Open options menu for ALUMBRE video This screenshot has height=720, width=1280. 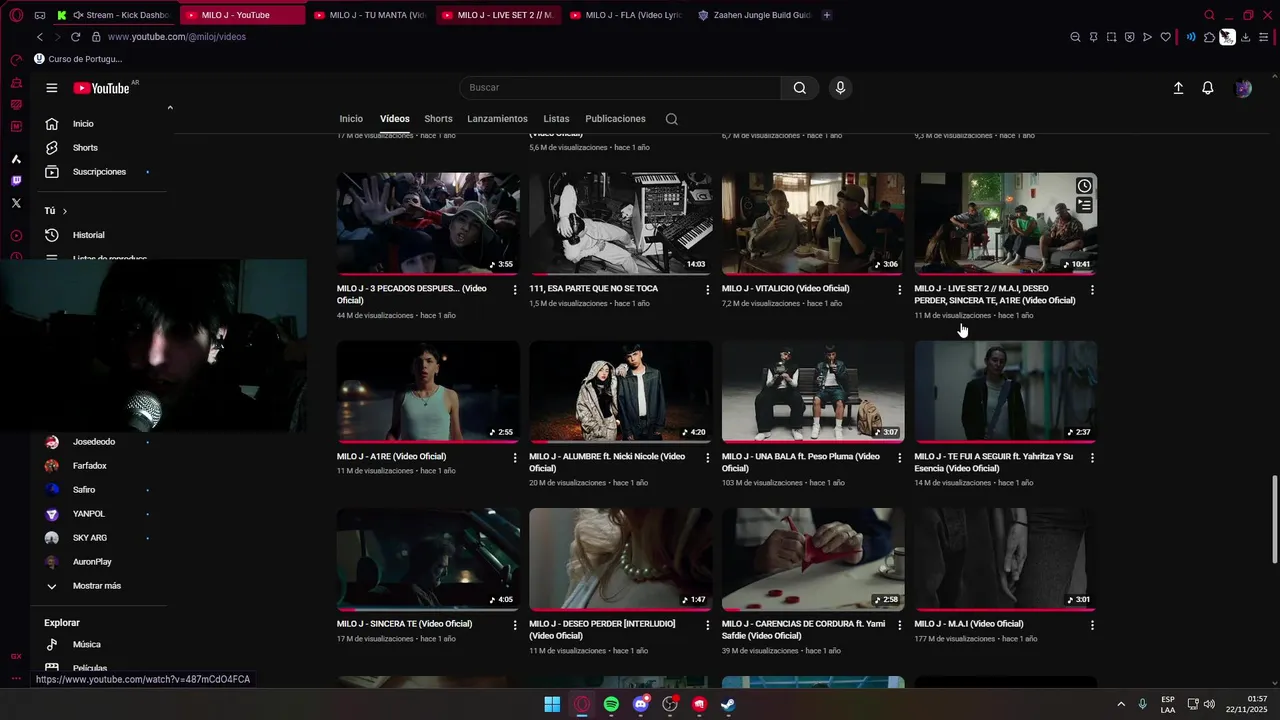coord(708,458)
